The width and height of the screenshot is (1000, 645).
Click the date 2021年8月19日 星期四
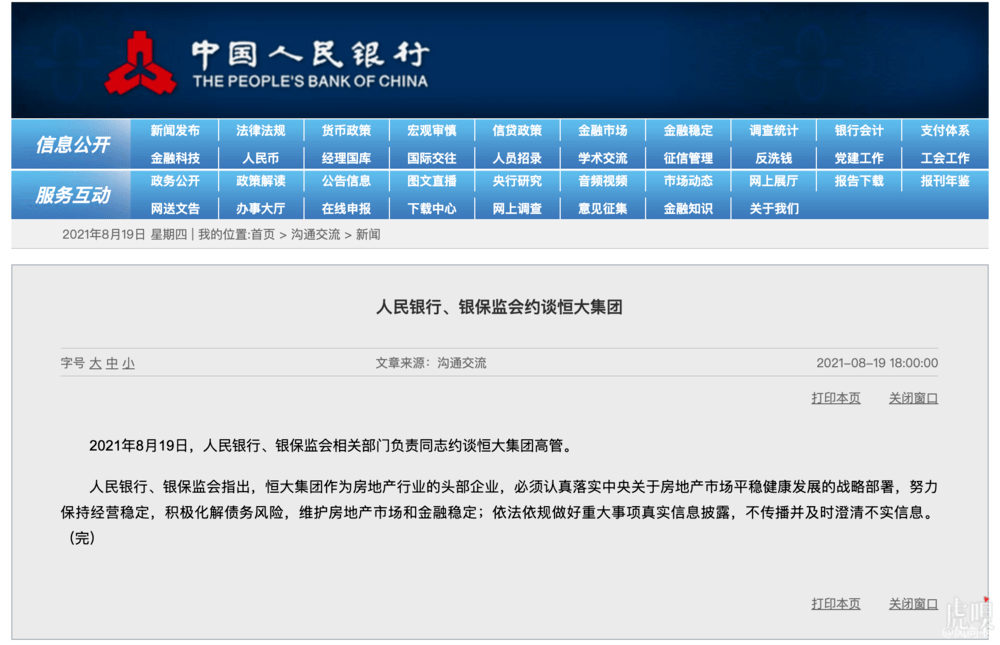(124, 235)
